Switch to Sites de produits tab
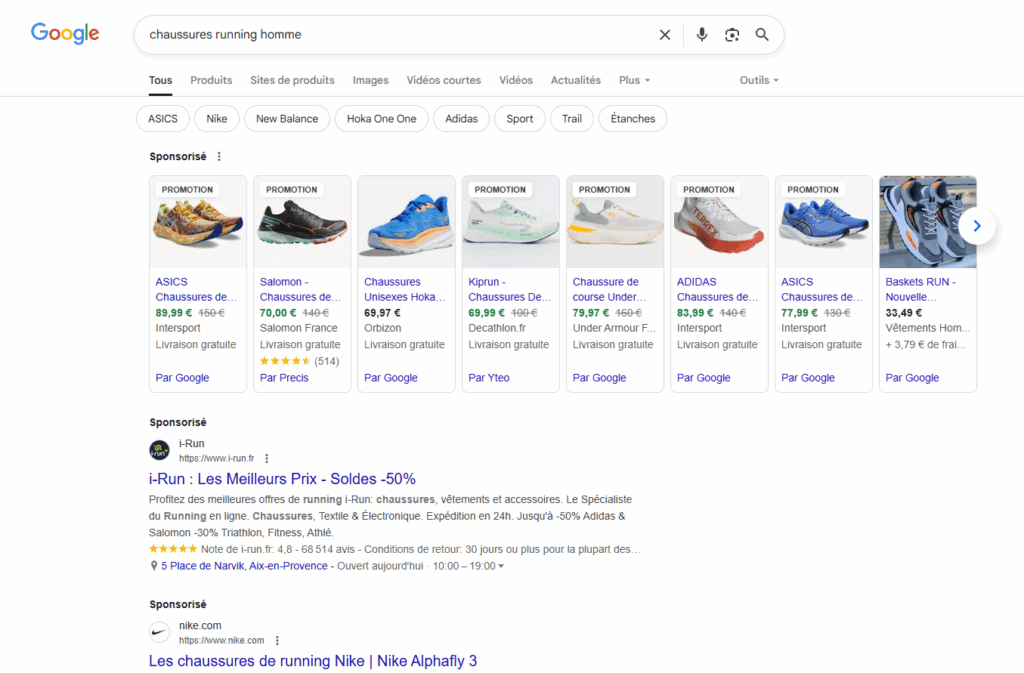This screenshot has width=1024, height=673. tap(292, 80)
